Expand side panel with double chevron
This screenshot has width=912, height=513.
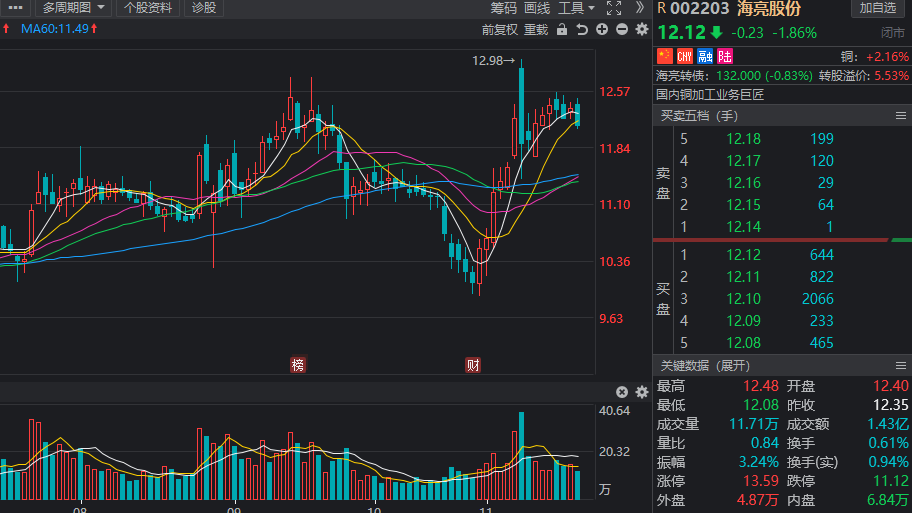pos(640,8)
